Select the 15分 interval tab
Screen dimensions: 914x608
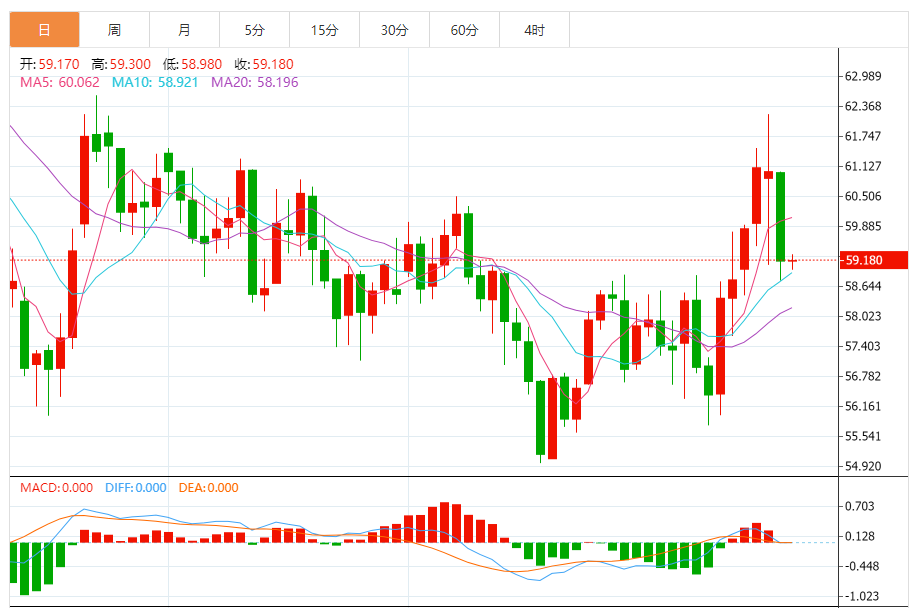point(324,30)
